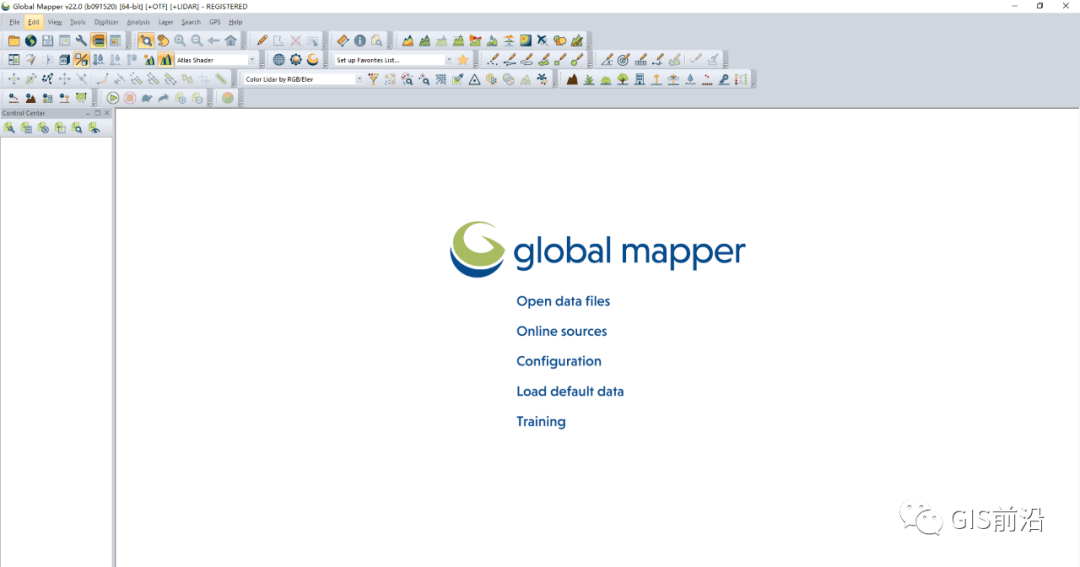Select the Feature Info 'i' tool

tap(360, 41)
